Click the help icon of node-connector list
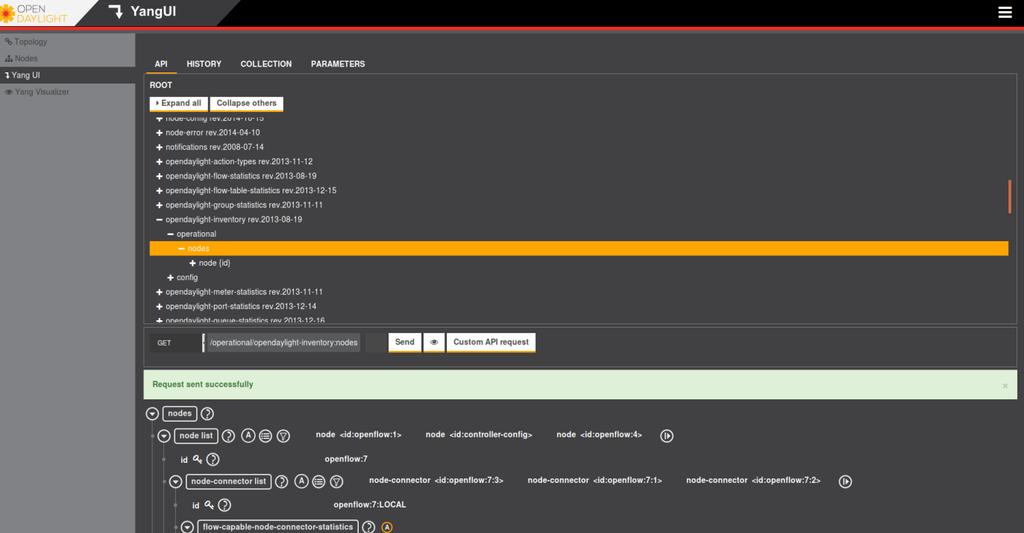The image size is (1024, 533). [281, 481]
